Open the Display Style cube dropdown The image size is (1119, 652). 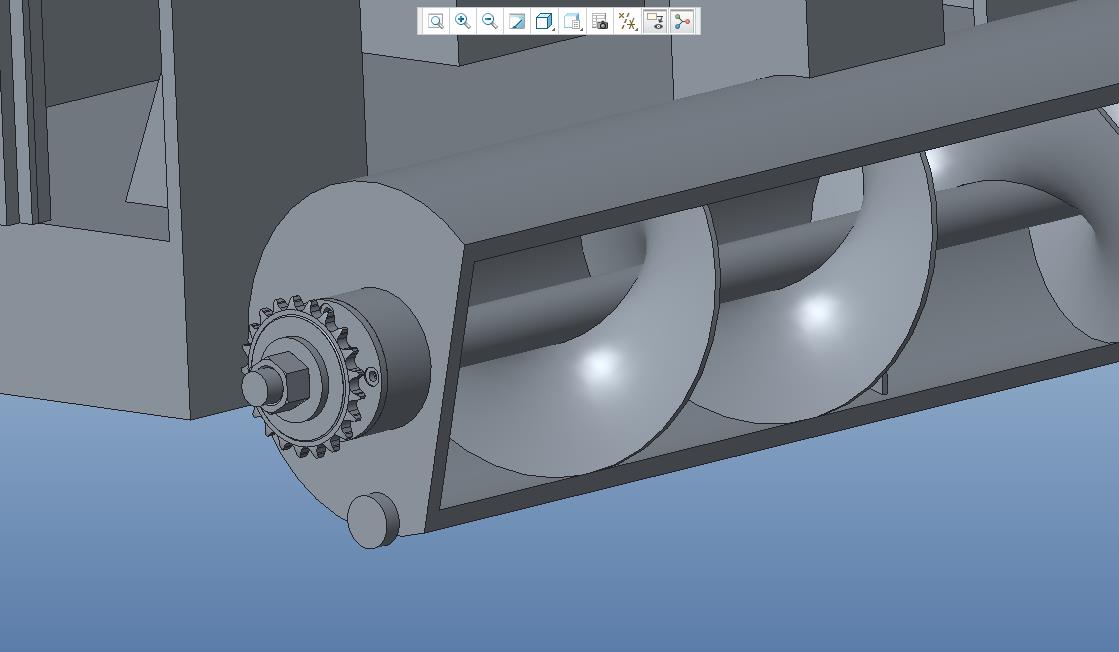(545, 21)
